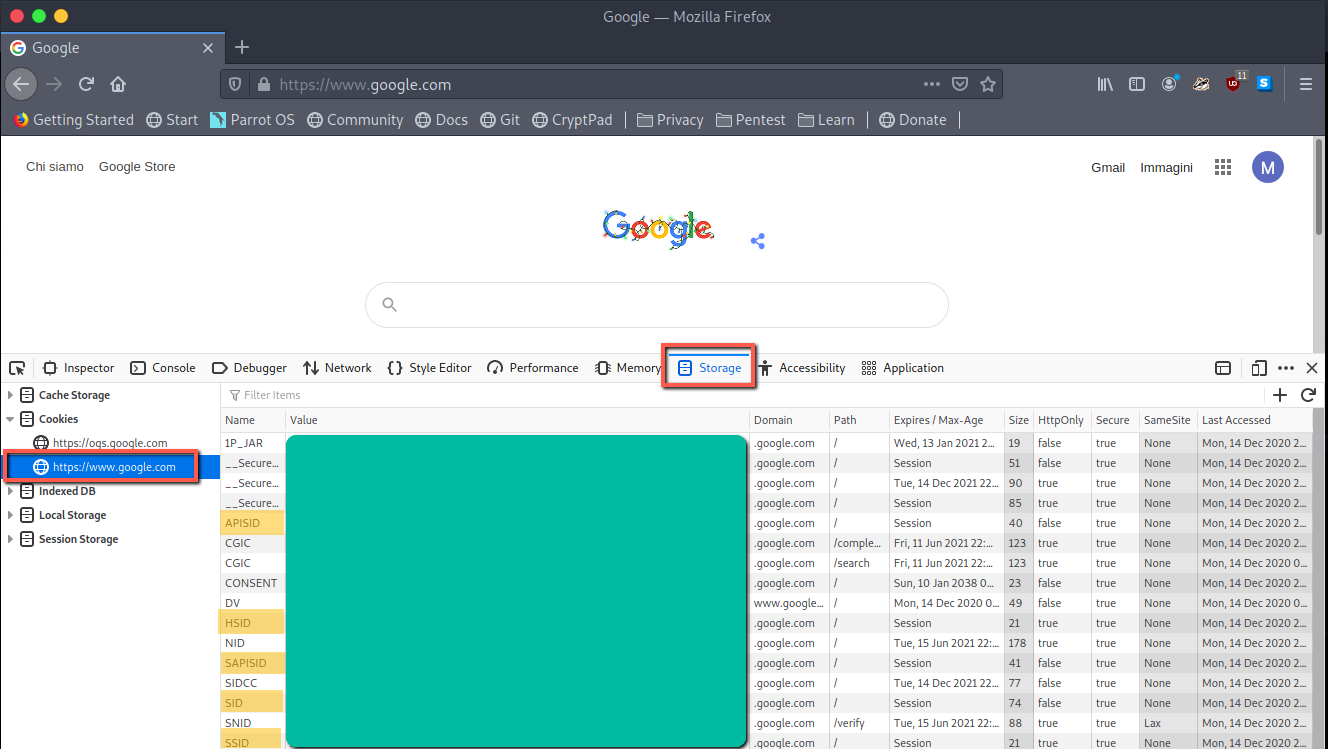Collapse the Cookies tree node
The image size is (1328, 749).
click(x=11, y=419)
